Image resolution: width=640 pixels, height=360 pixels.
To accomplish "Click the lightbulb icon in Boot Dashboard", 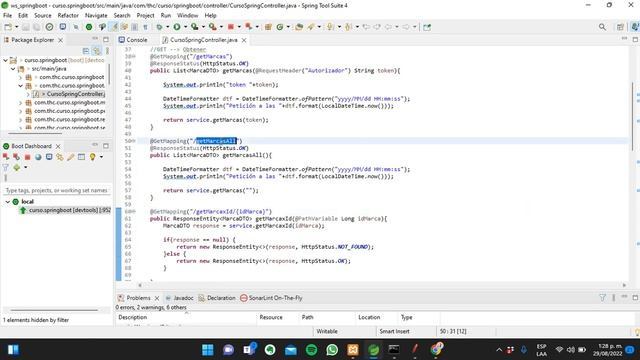I will click(x=93, y=157).
